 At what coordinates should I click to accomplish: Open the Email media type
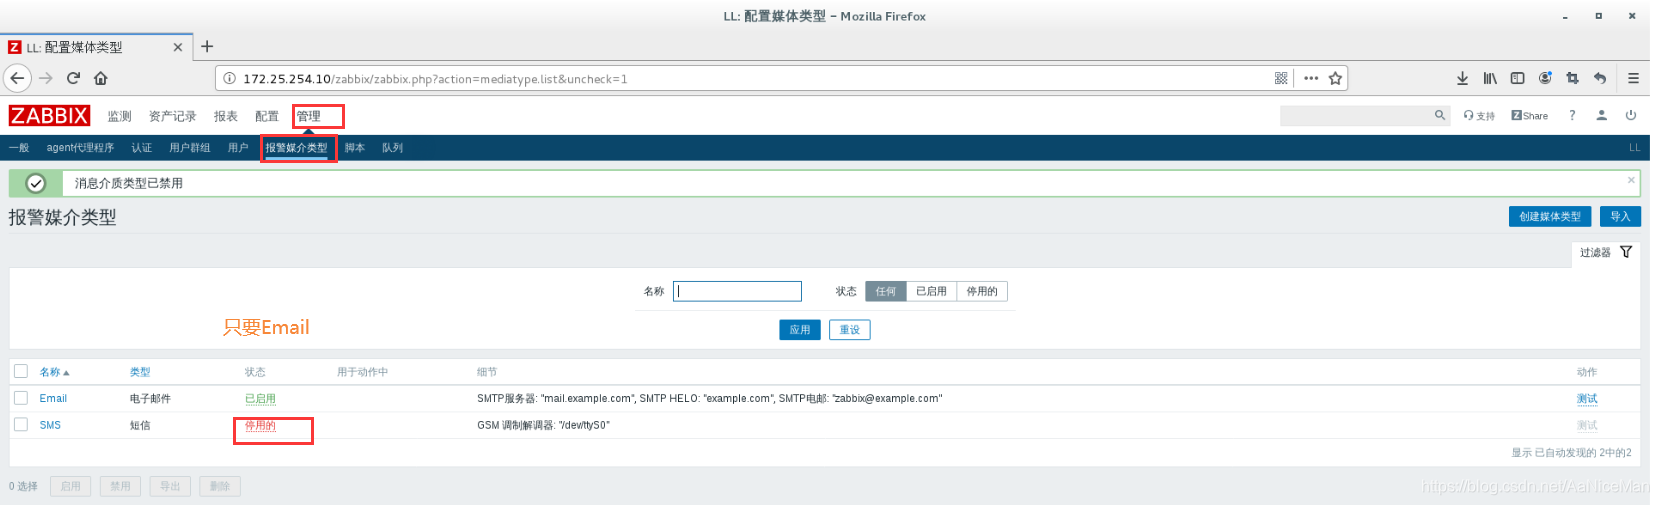click(53, 398)
